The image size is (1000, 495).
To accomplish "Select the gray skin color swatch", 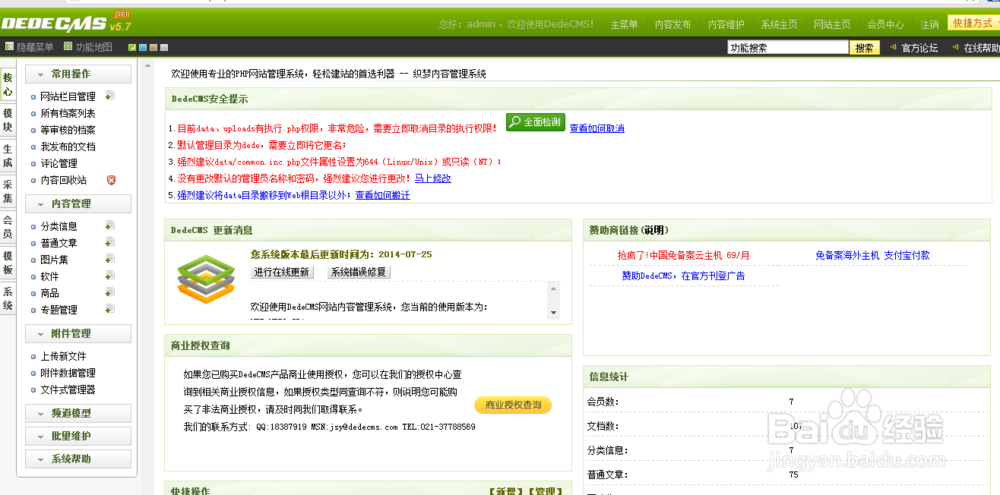I will tap(164, 47).
